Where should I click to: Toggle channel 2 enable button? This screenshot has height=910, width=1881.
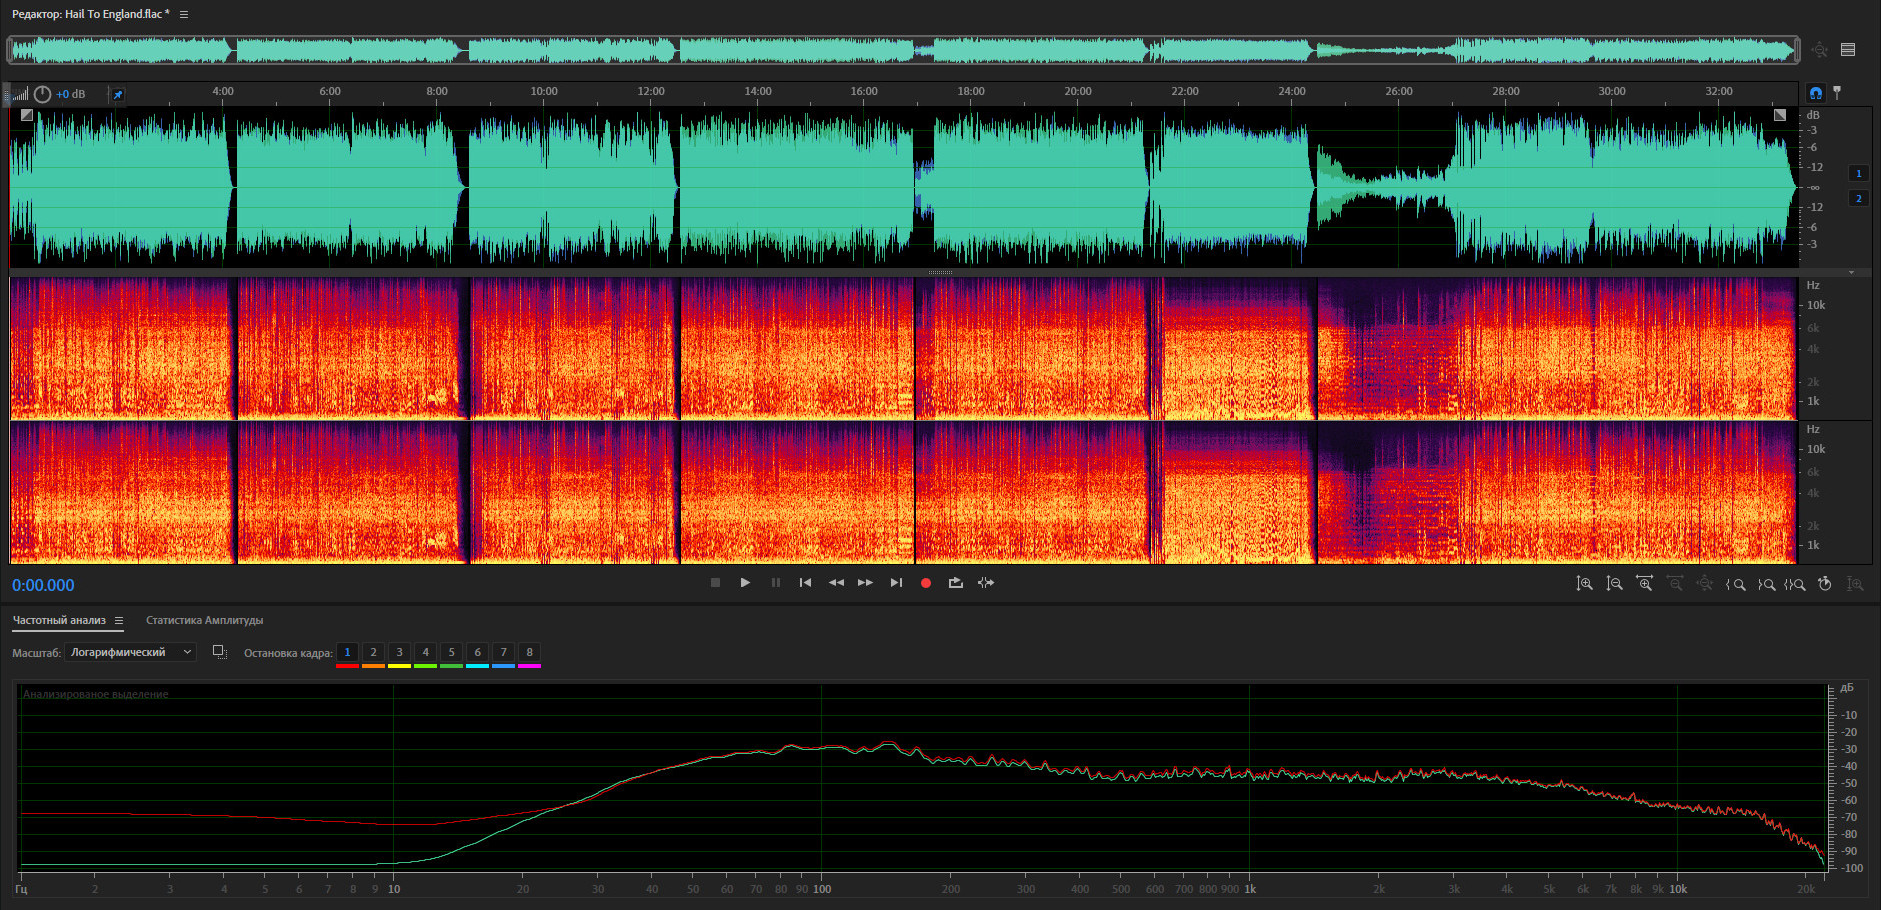(x=1859, y=198)
